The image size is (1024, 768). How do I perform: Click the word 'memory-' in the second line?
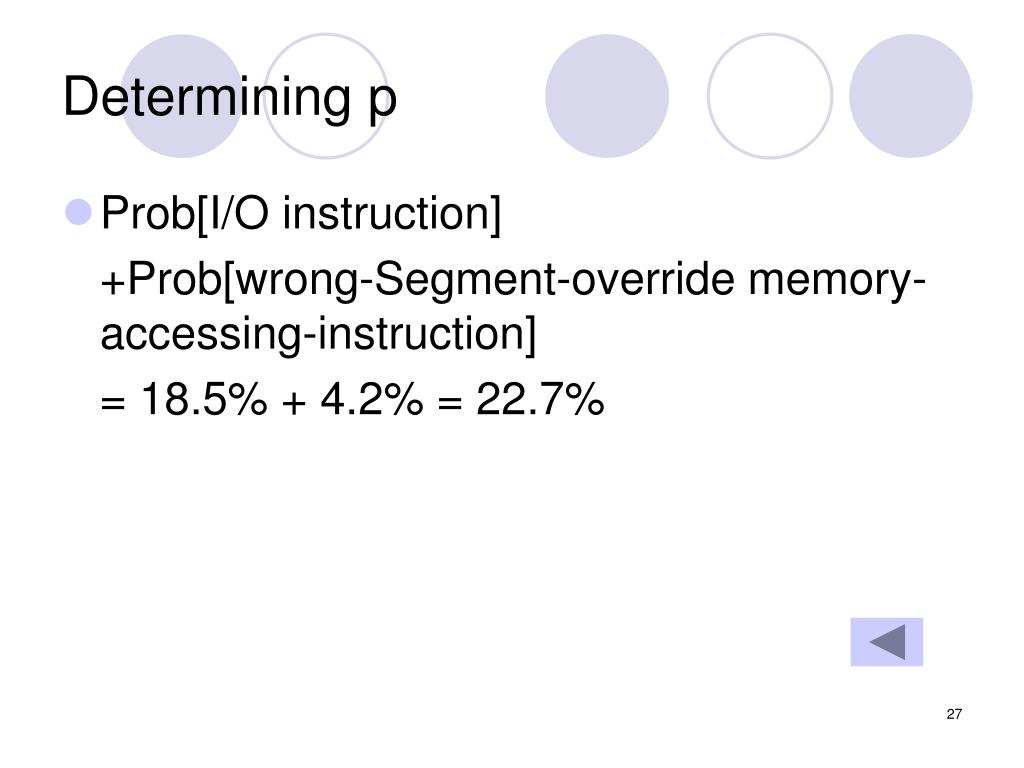pos(837,281)
